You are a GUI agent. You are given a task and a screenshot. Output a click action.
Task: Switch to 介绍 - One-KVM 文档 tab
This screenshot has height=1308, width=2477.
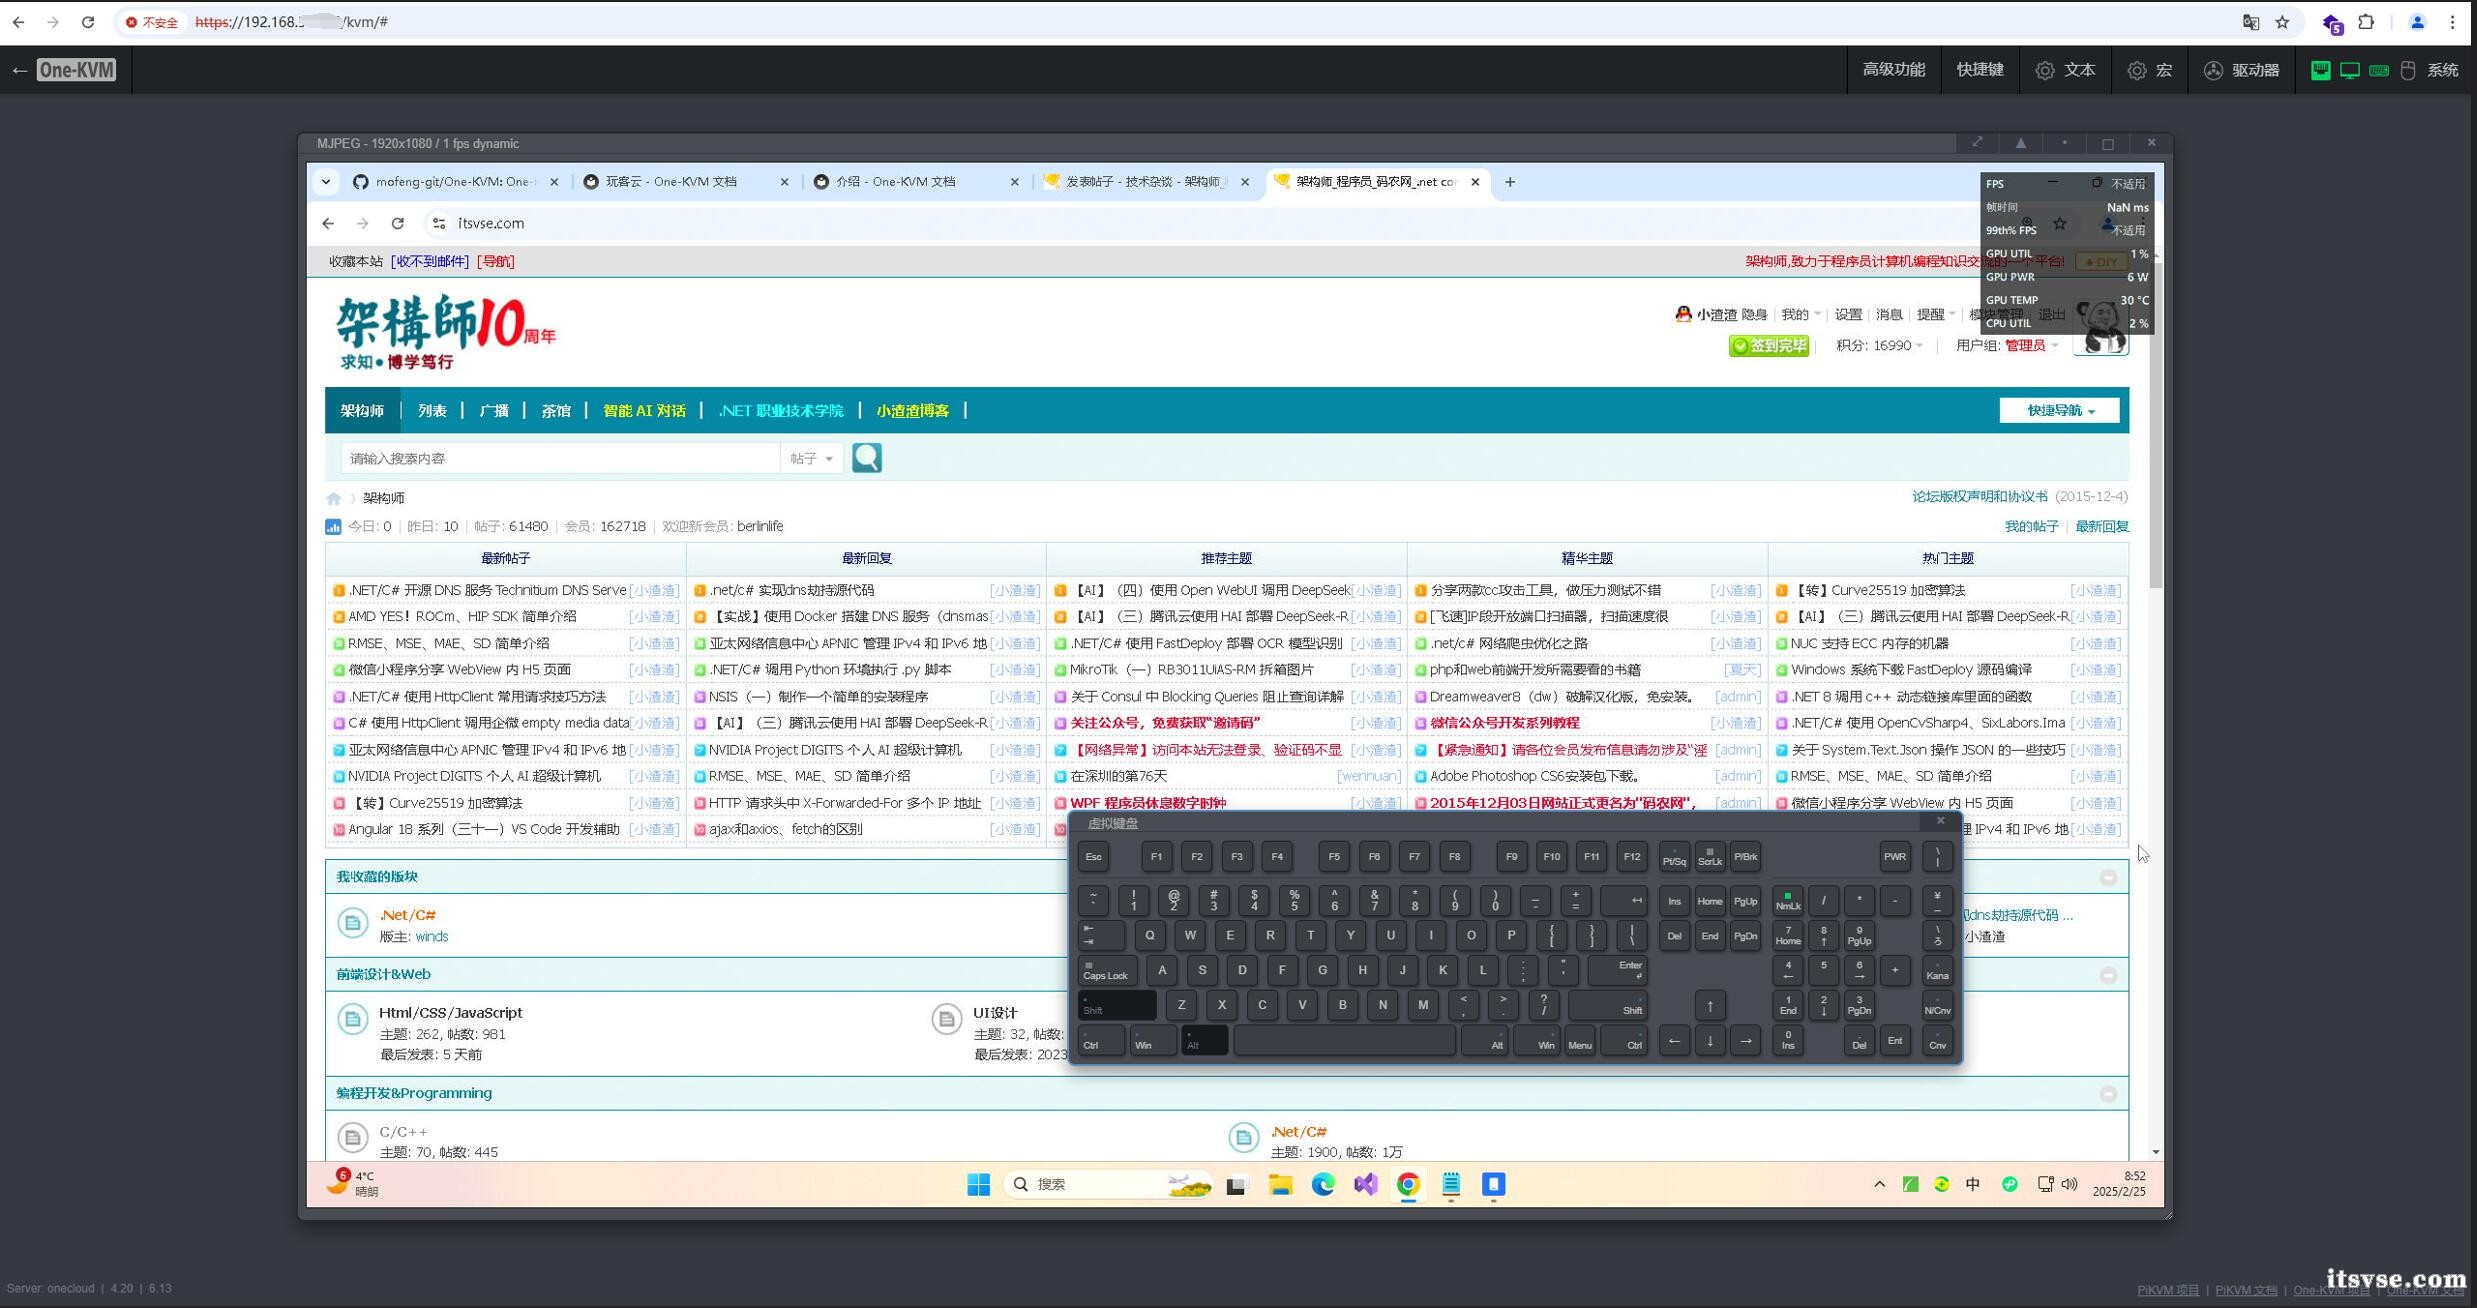point(916,182)
